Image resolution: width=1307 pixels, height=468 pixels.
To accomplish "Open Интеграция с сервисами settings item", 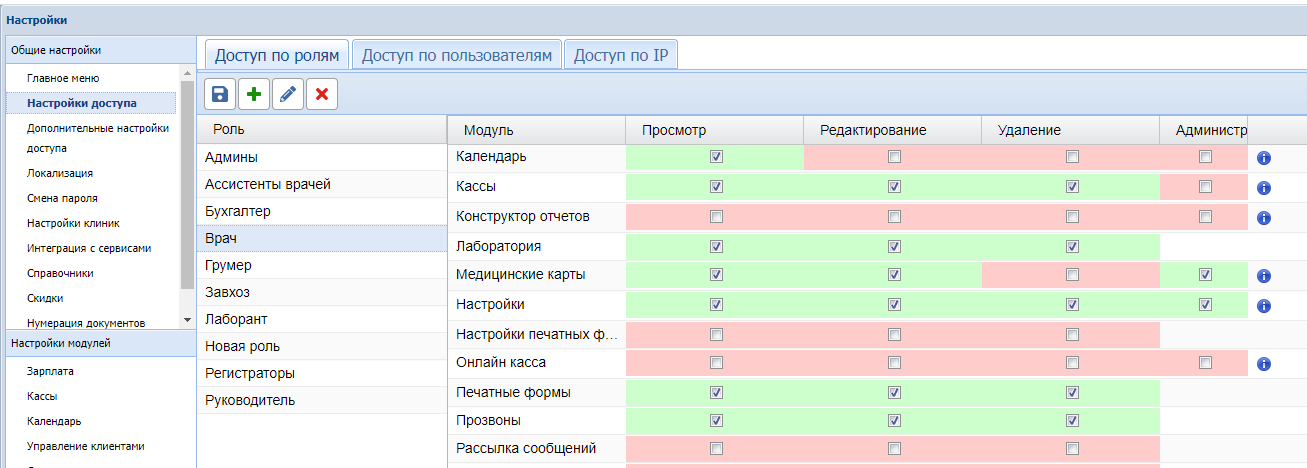I will [89, 248].
